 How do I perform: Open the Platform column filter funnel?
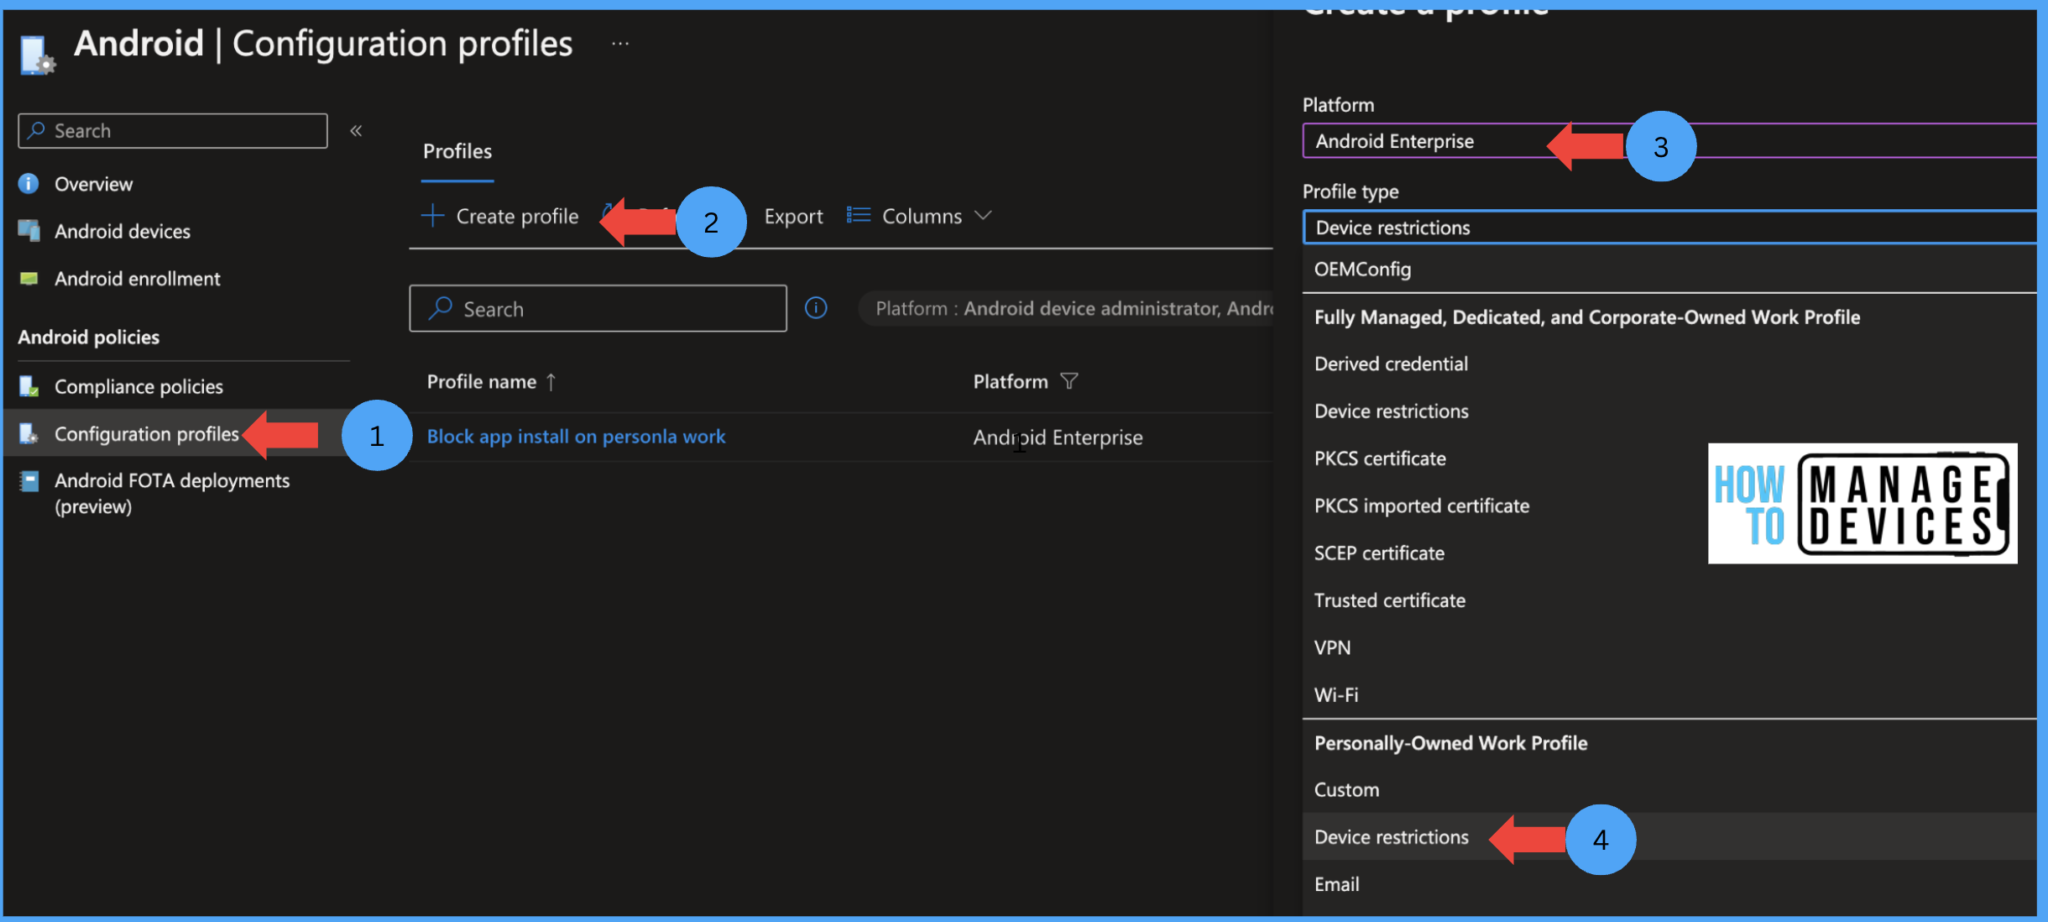click(x=1069, y=381)
